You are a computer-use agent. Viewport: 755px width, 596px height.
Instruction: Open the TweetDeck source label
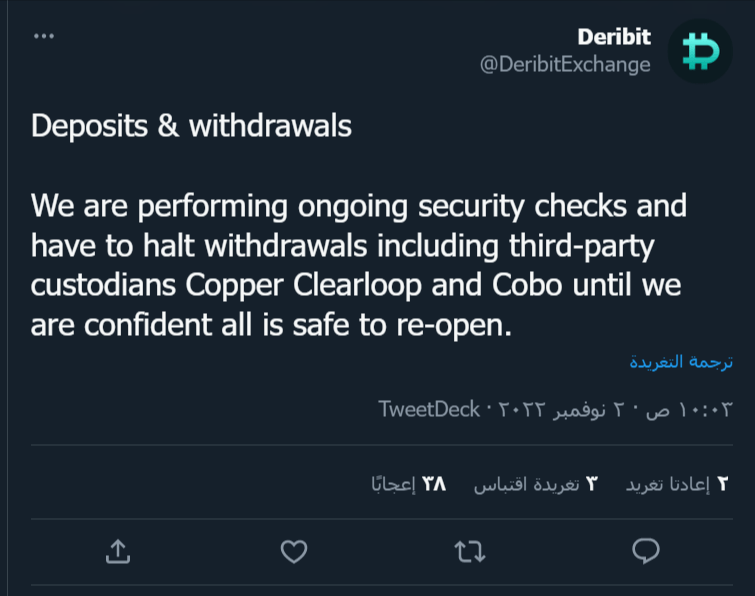(429, 409)
